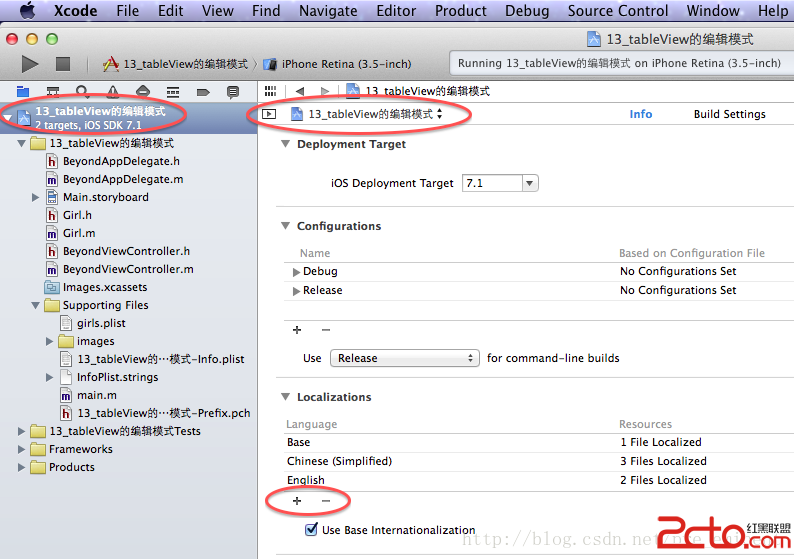Collapse the Deployment Target section
Image resolution: width=794 pixels, height=559 pixels.
[x=286, y=144]
